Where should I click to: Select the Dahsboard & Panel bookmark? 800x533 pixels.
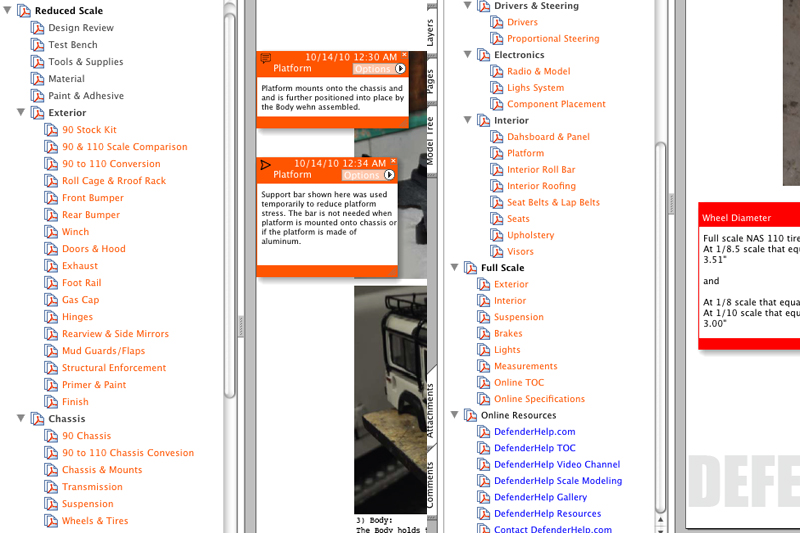pos(548,137)
